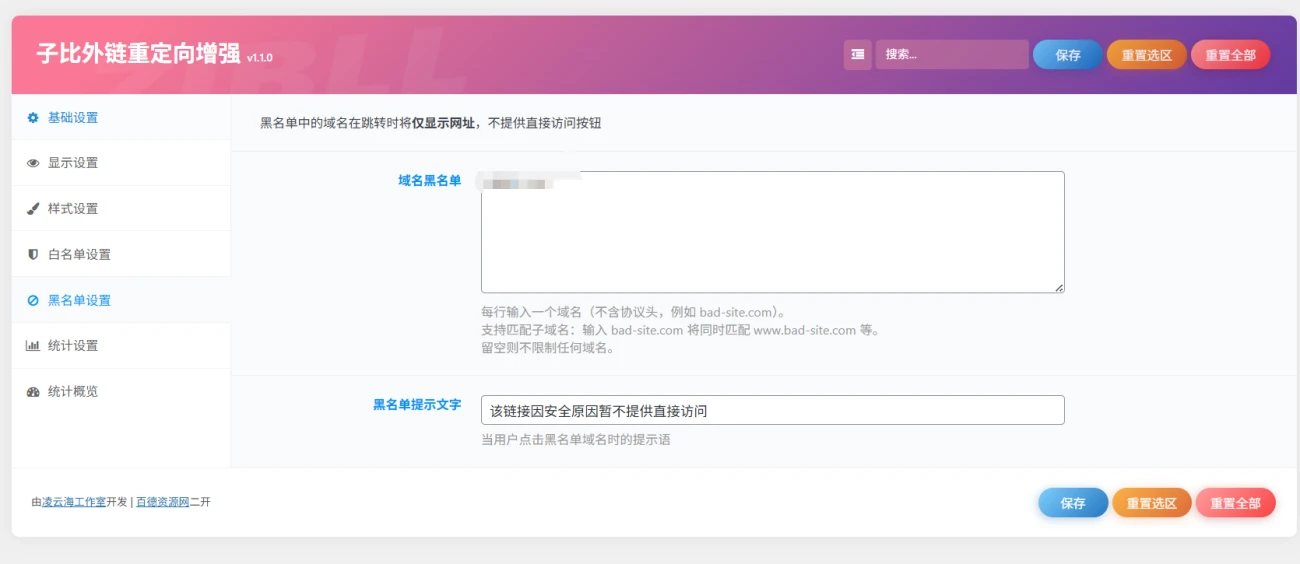Click the top 重置选区 button
Viewport: 1300px width, 564px height.
click(1146, 55)
